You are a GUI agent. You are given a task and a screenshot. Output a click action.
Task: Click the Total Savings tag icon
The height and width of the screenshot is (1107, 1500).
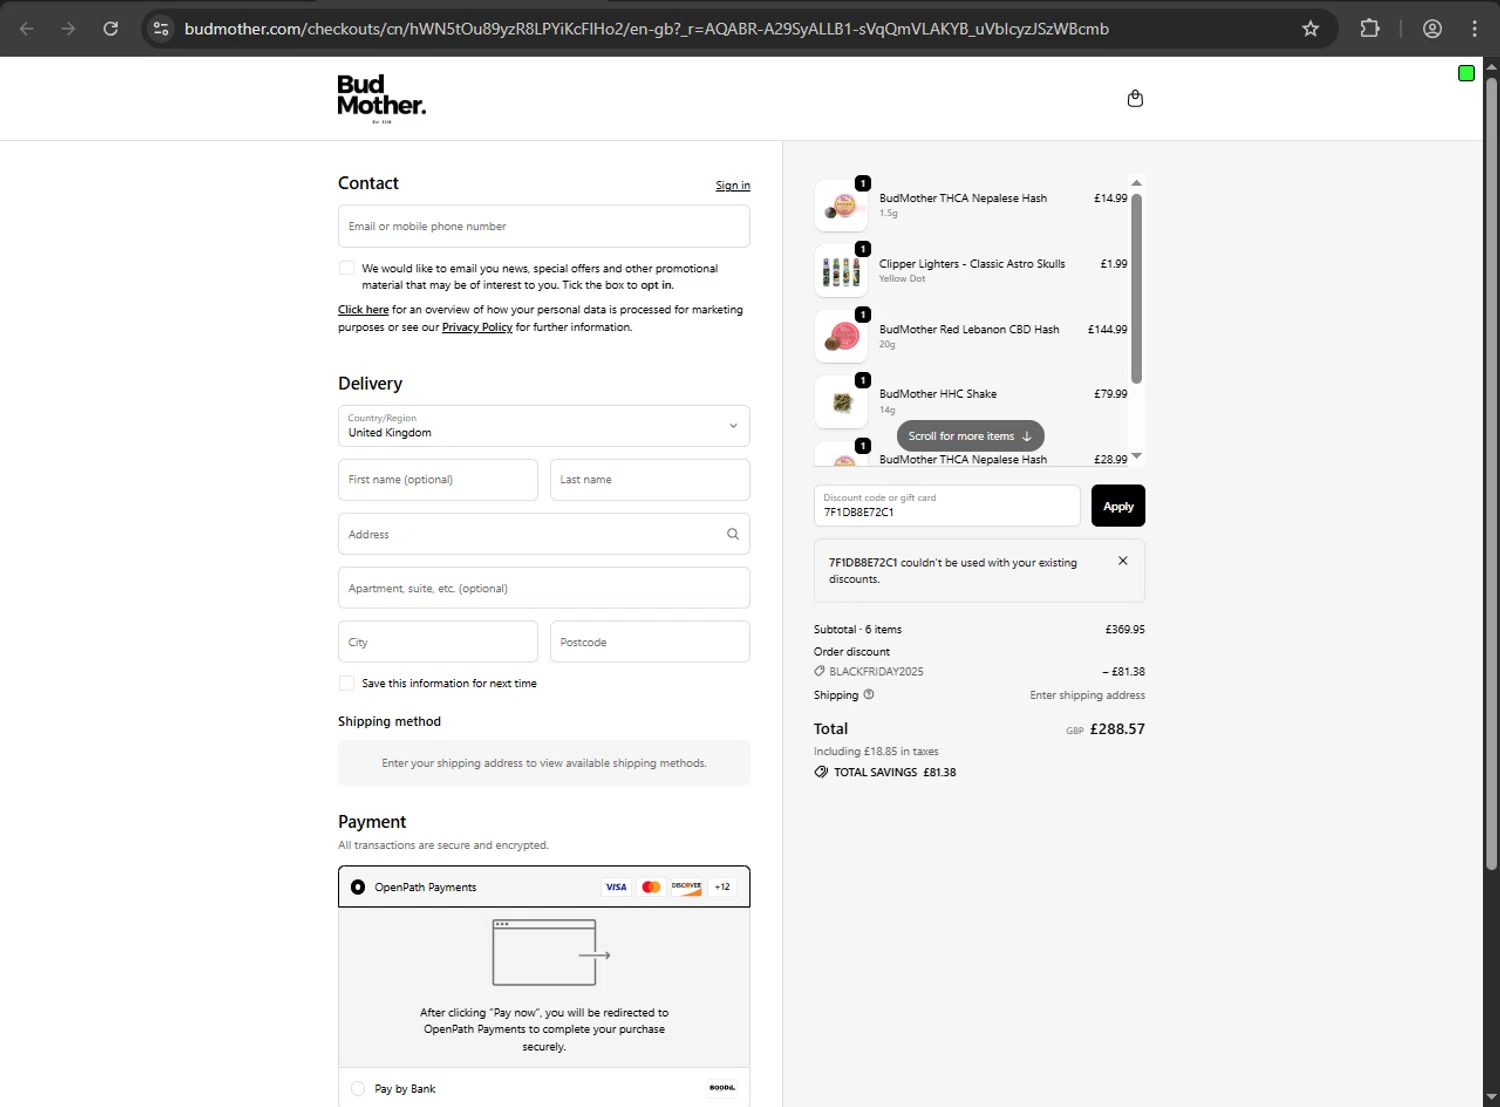pos(821,772)
